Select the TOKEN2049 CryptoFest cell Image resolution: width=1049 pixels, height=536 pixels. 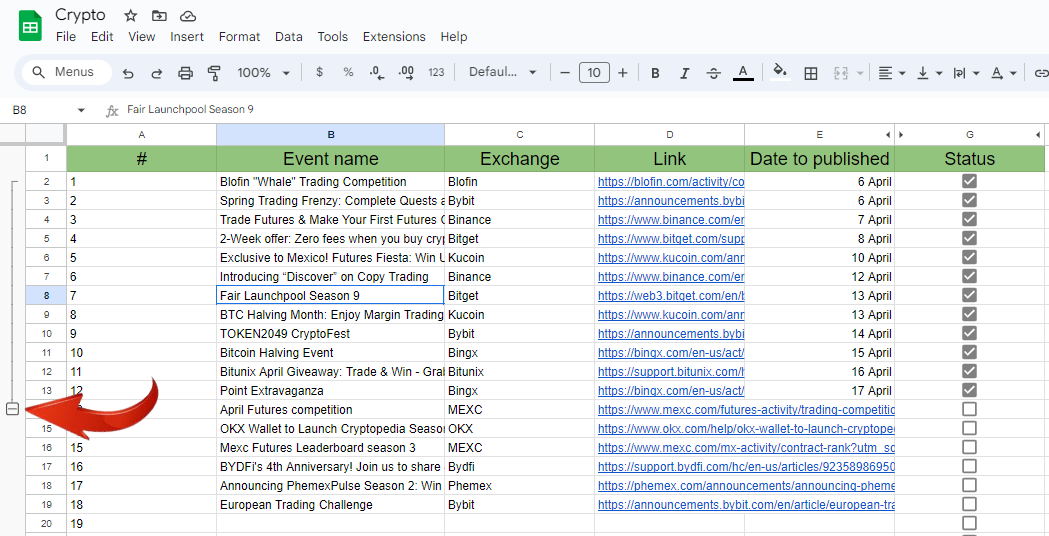point(330,333)
